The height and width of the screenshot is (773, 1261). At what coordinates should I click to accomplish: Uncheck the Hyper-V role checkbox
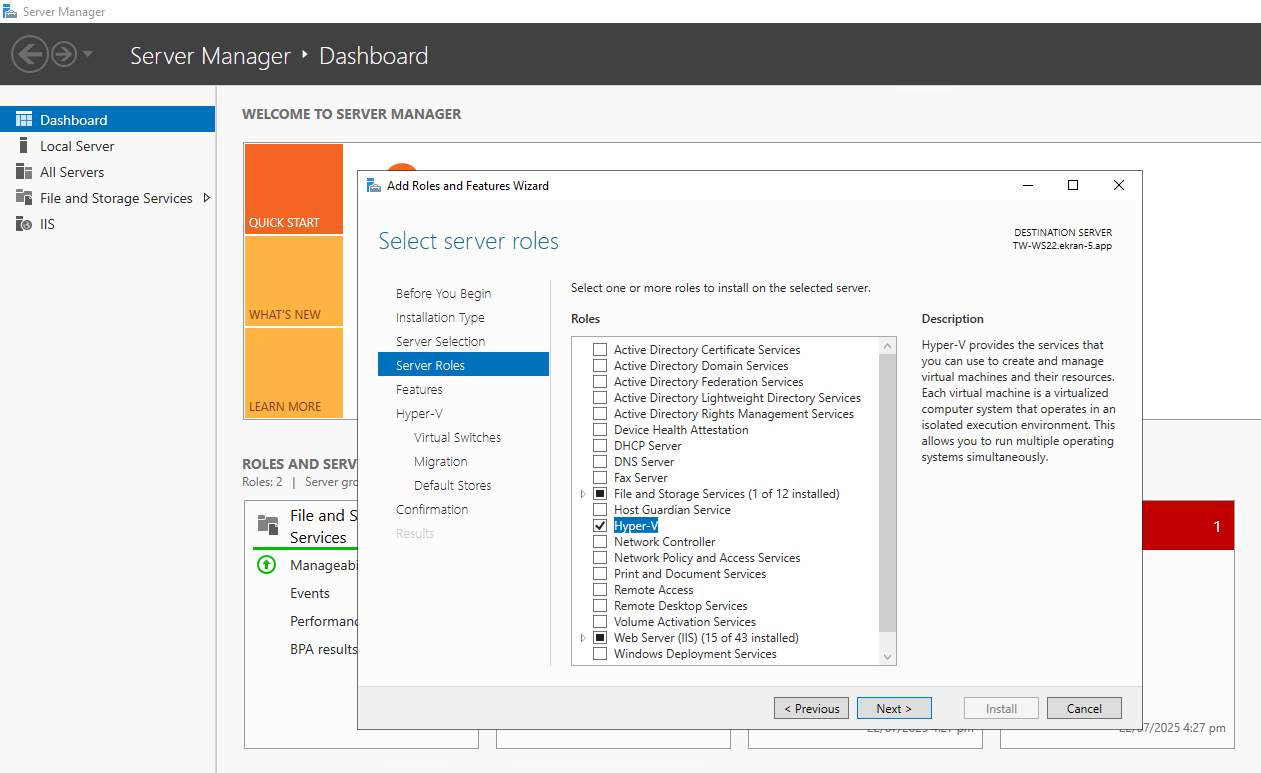pyautogui.click(x=600, y=526)
